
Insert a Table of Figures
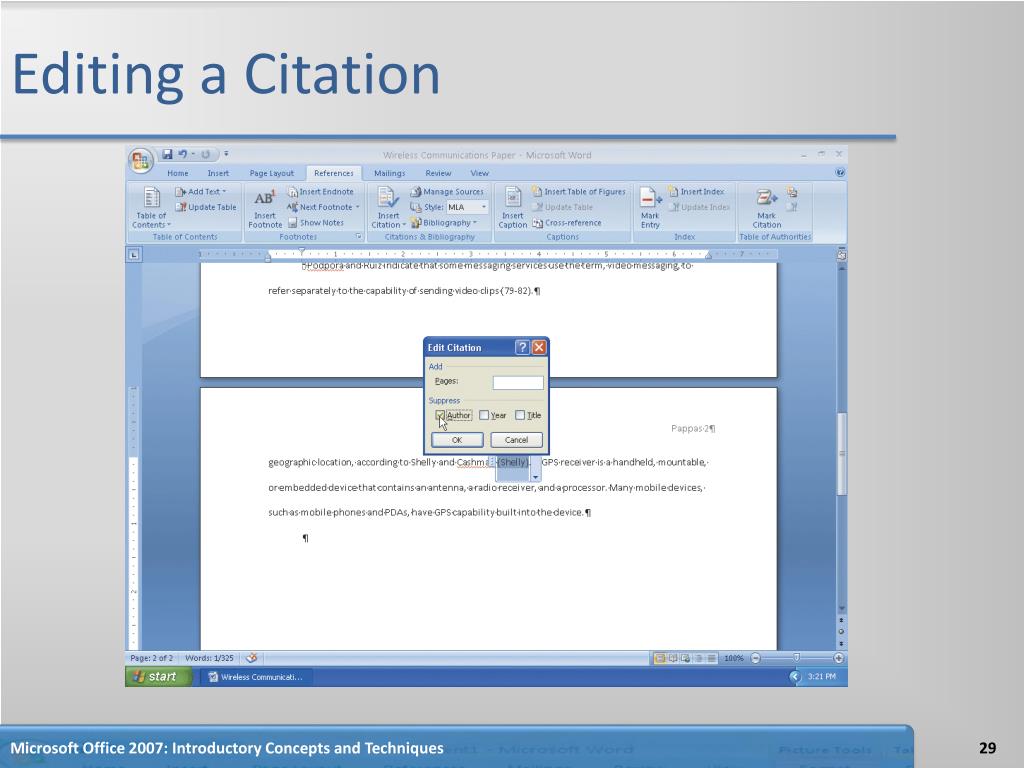click(x=579, y=191)
